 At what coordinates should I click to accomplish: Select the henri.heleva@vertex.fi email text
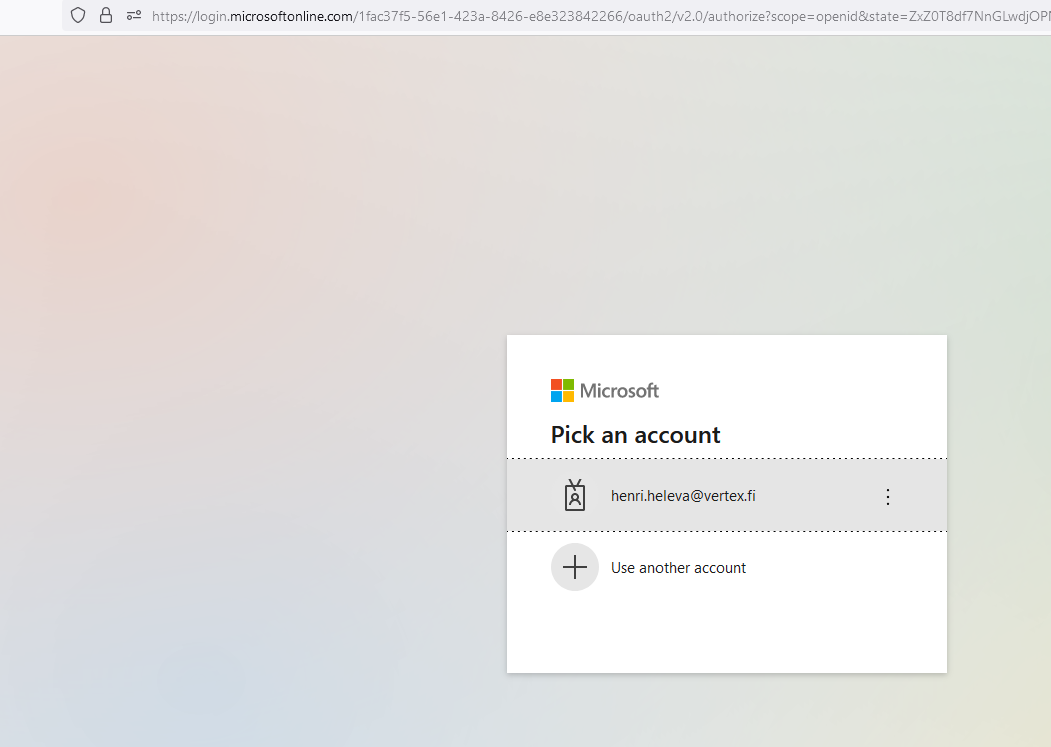(683, 495)
